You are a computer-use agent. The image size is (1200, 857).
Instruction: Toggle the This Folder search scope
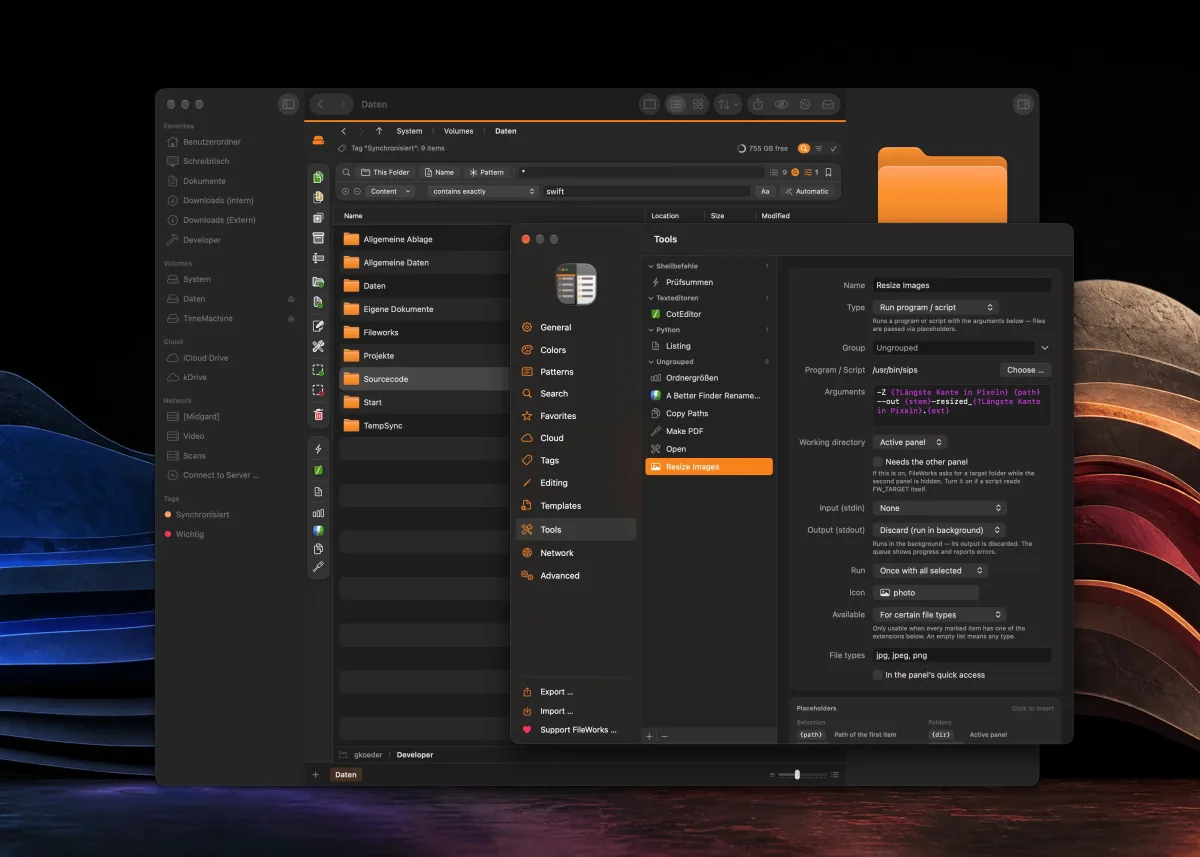(x=386, y=172)
